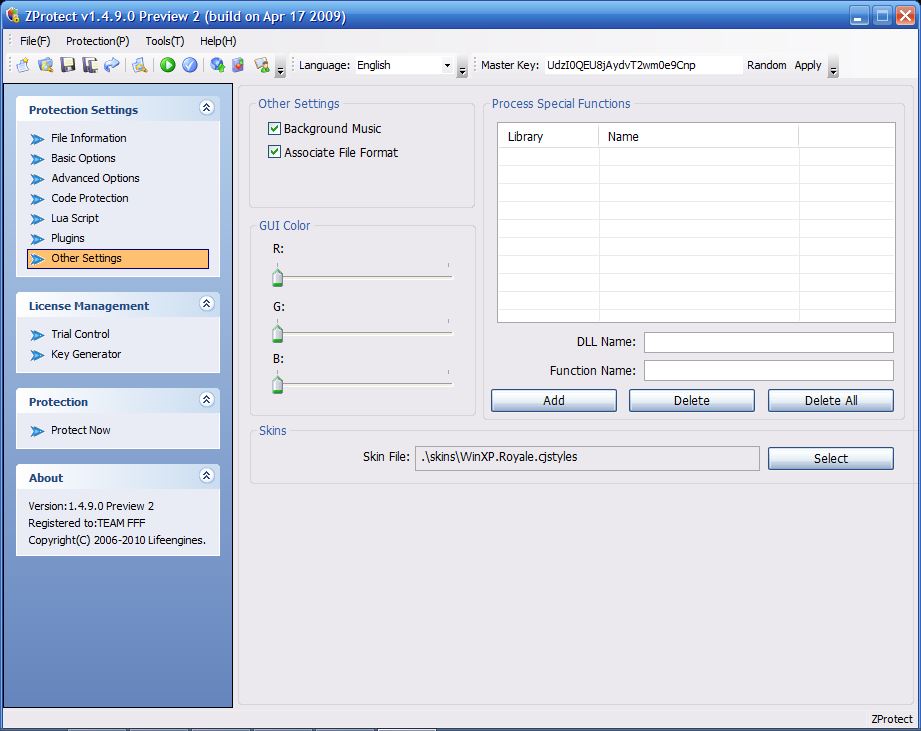Image resolution: width=921 pixels, height=731 pixels.
Task: Click the Open project toolbar icon
Action: (x=45, y=65)
